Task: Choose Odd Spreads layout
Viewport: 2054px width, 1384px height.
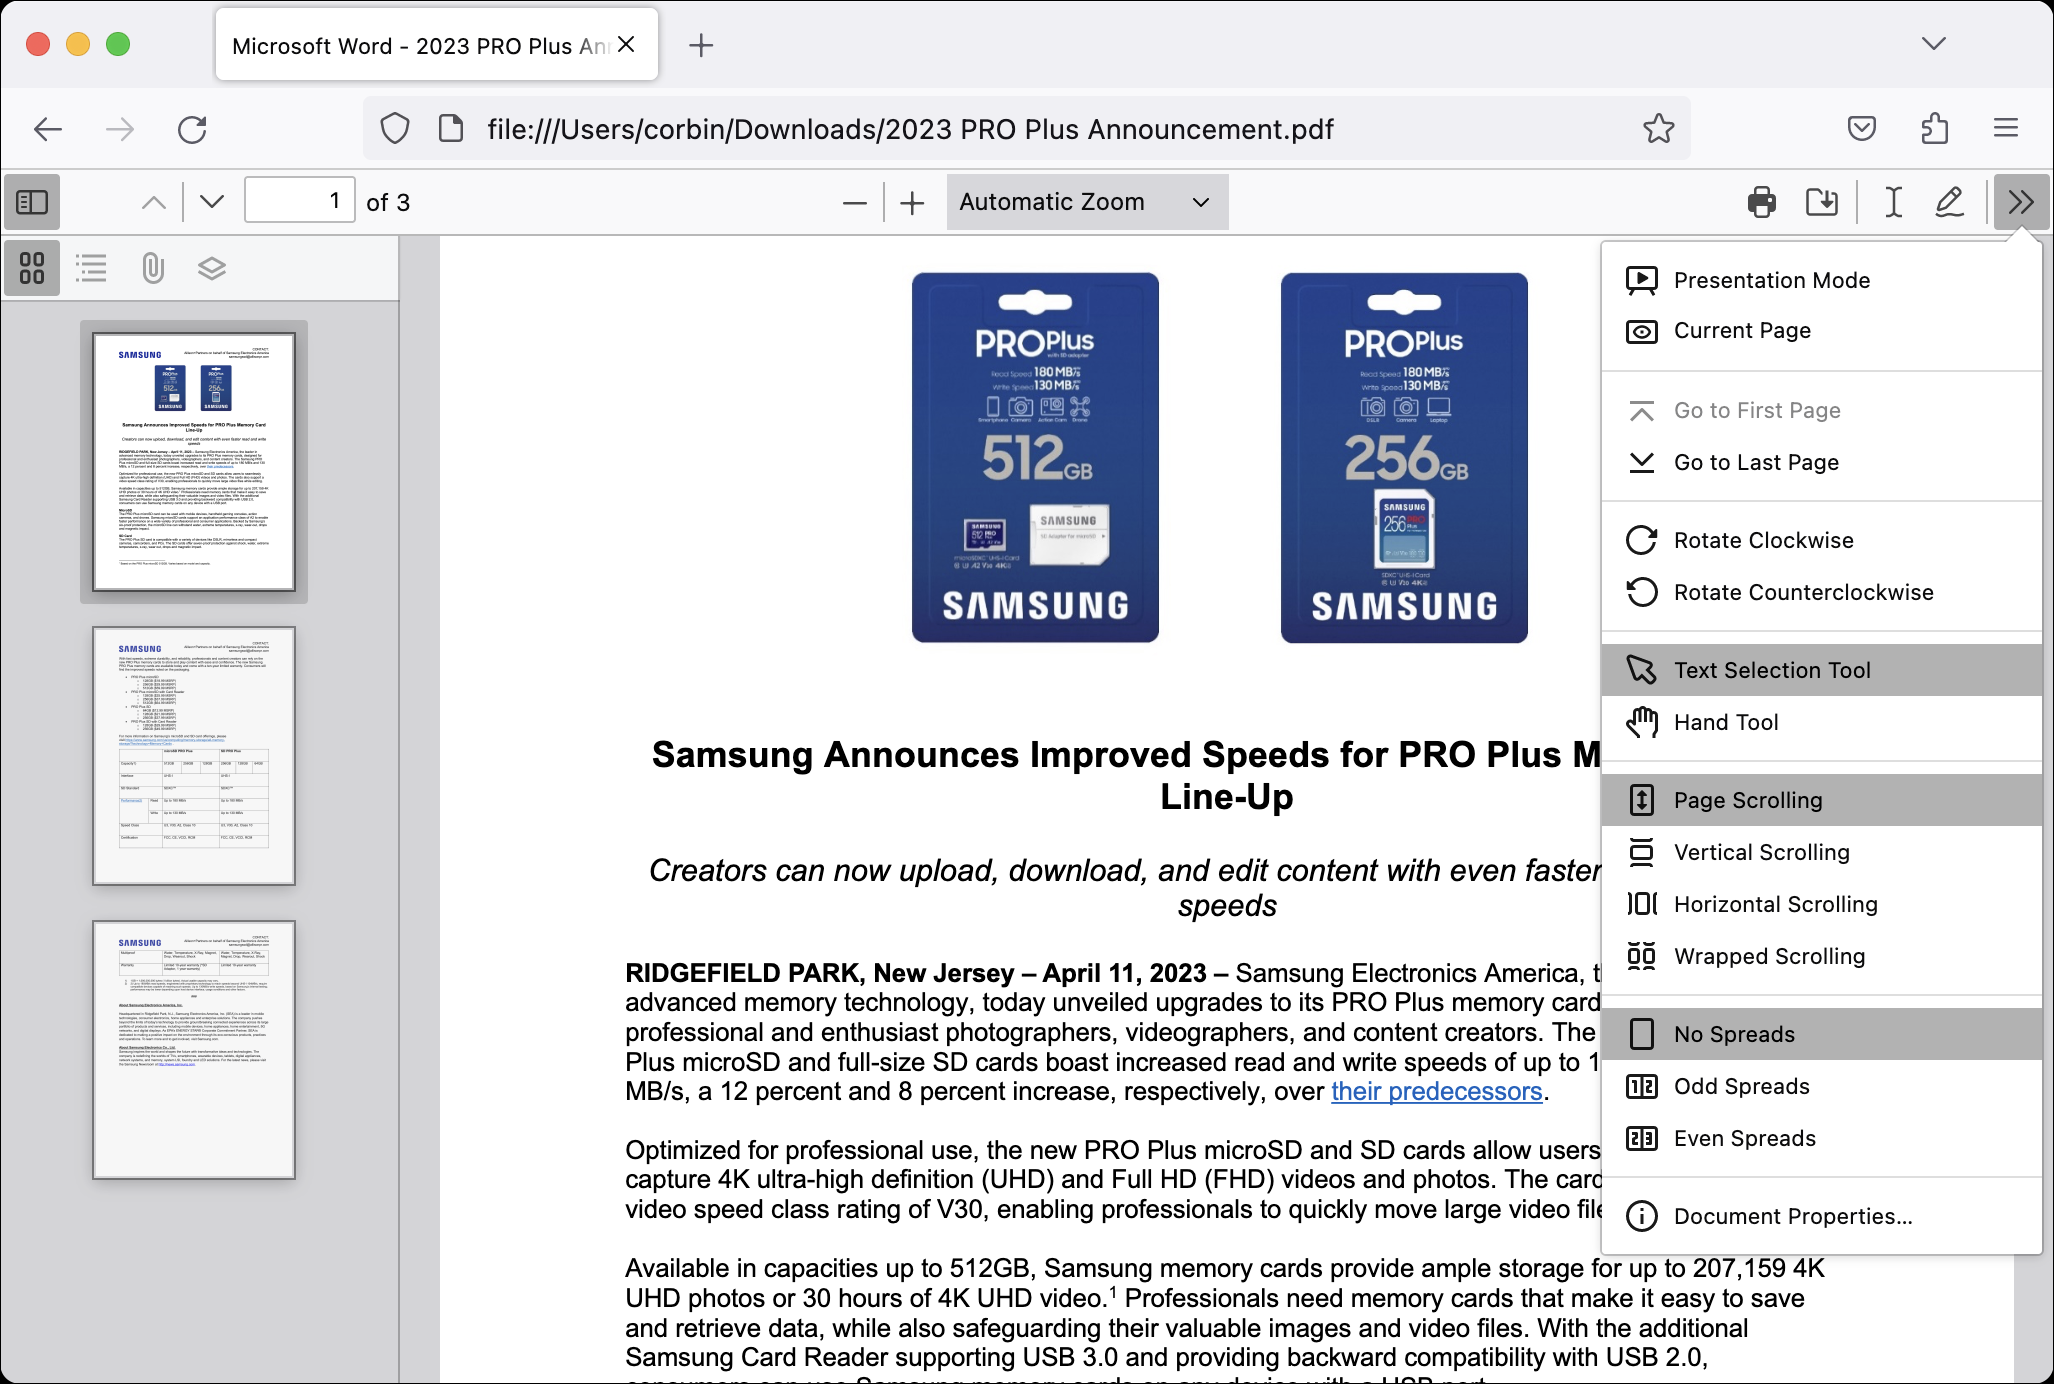Action: pyautogui.click(x=1821, y=1086)
